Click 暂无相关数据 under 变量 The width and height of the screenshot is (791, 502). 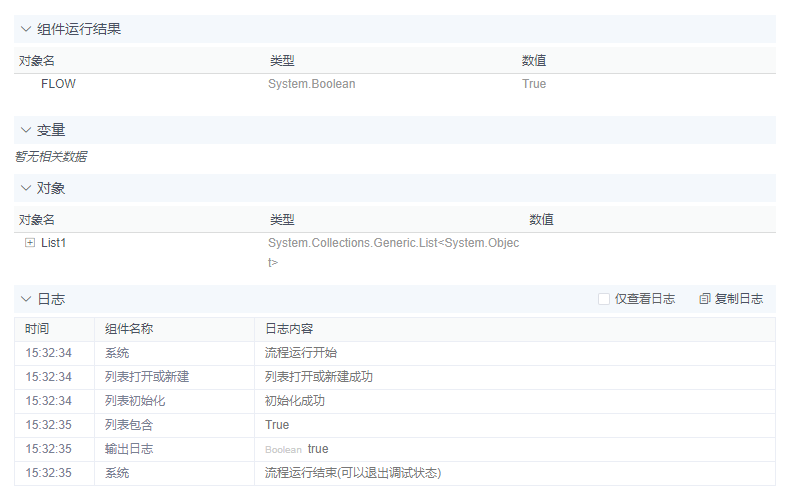51,157
